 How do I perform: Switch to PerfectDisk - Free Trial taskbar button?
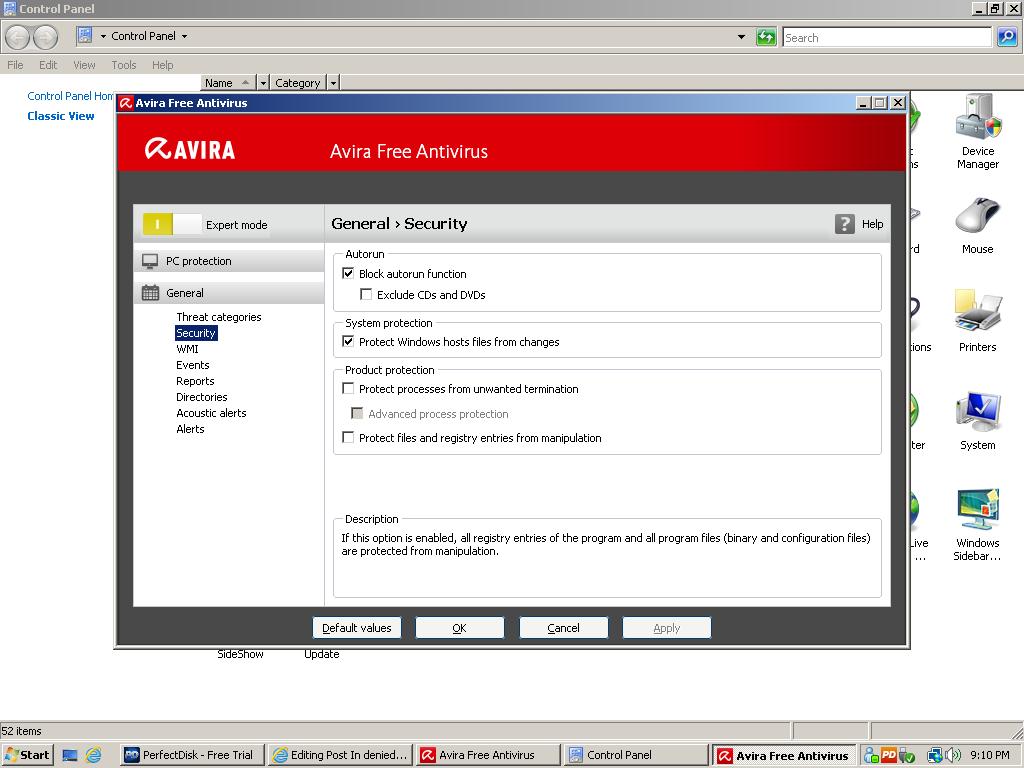coord(193,755)
